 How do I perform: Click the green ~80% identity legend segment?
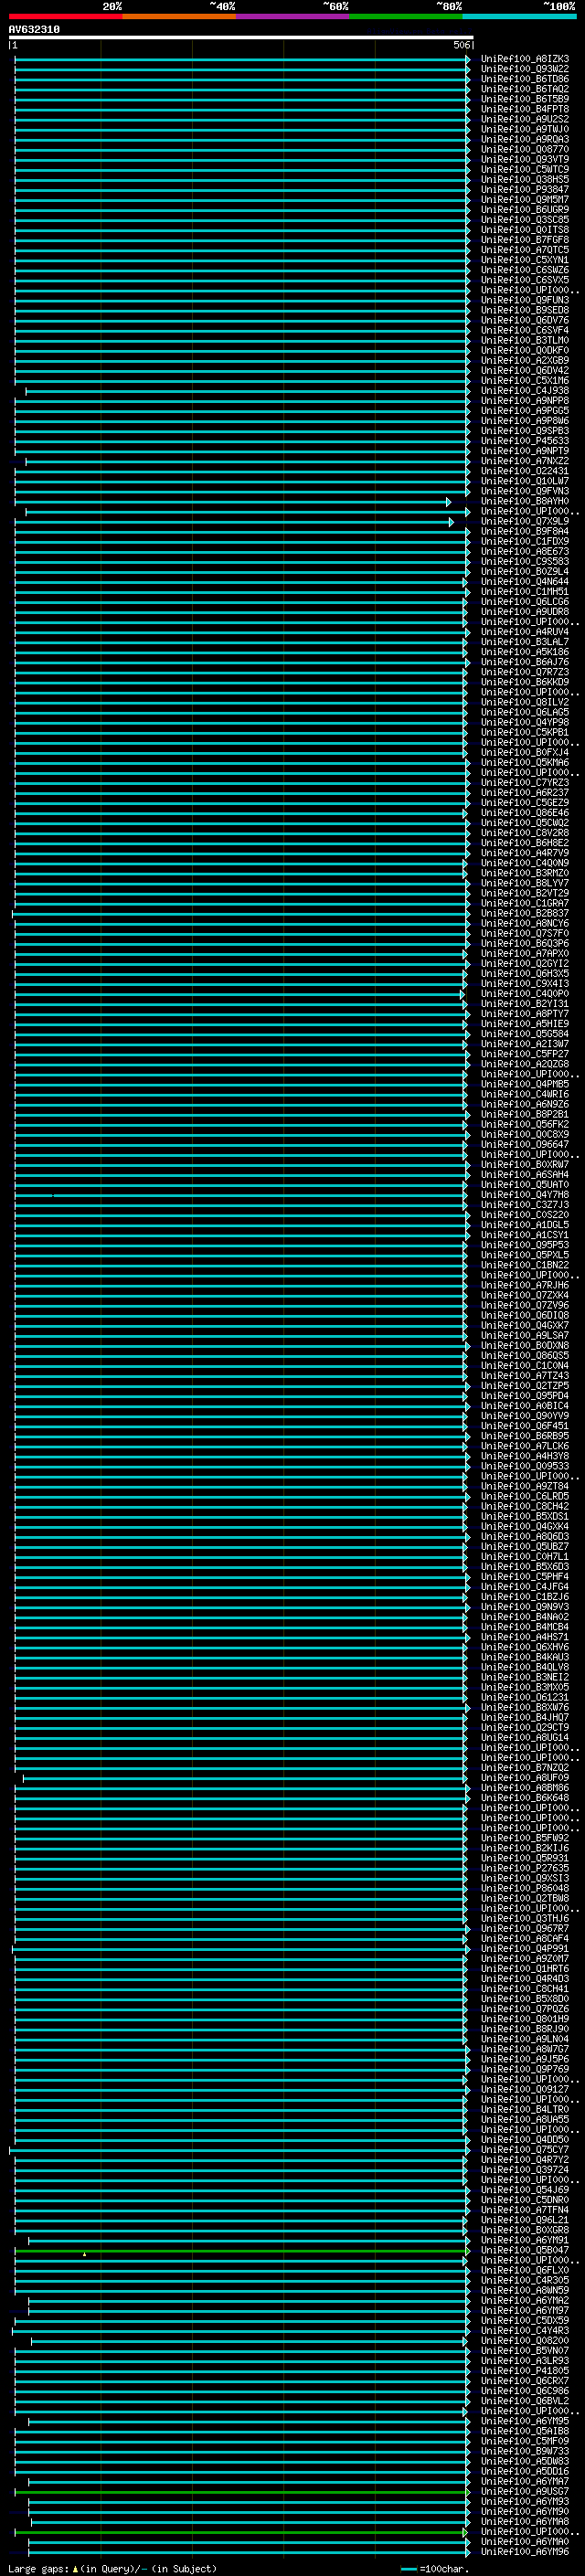(x=405, y=16)
